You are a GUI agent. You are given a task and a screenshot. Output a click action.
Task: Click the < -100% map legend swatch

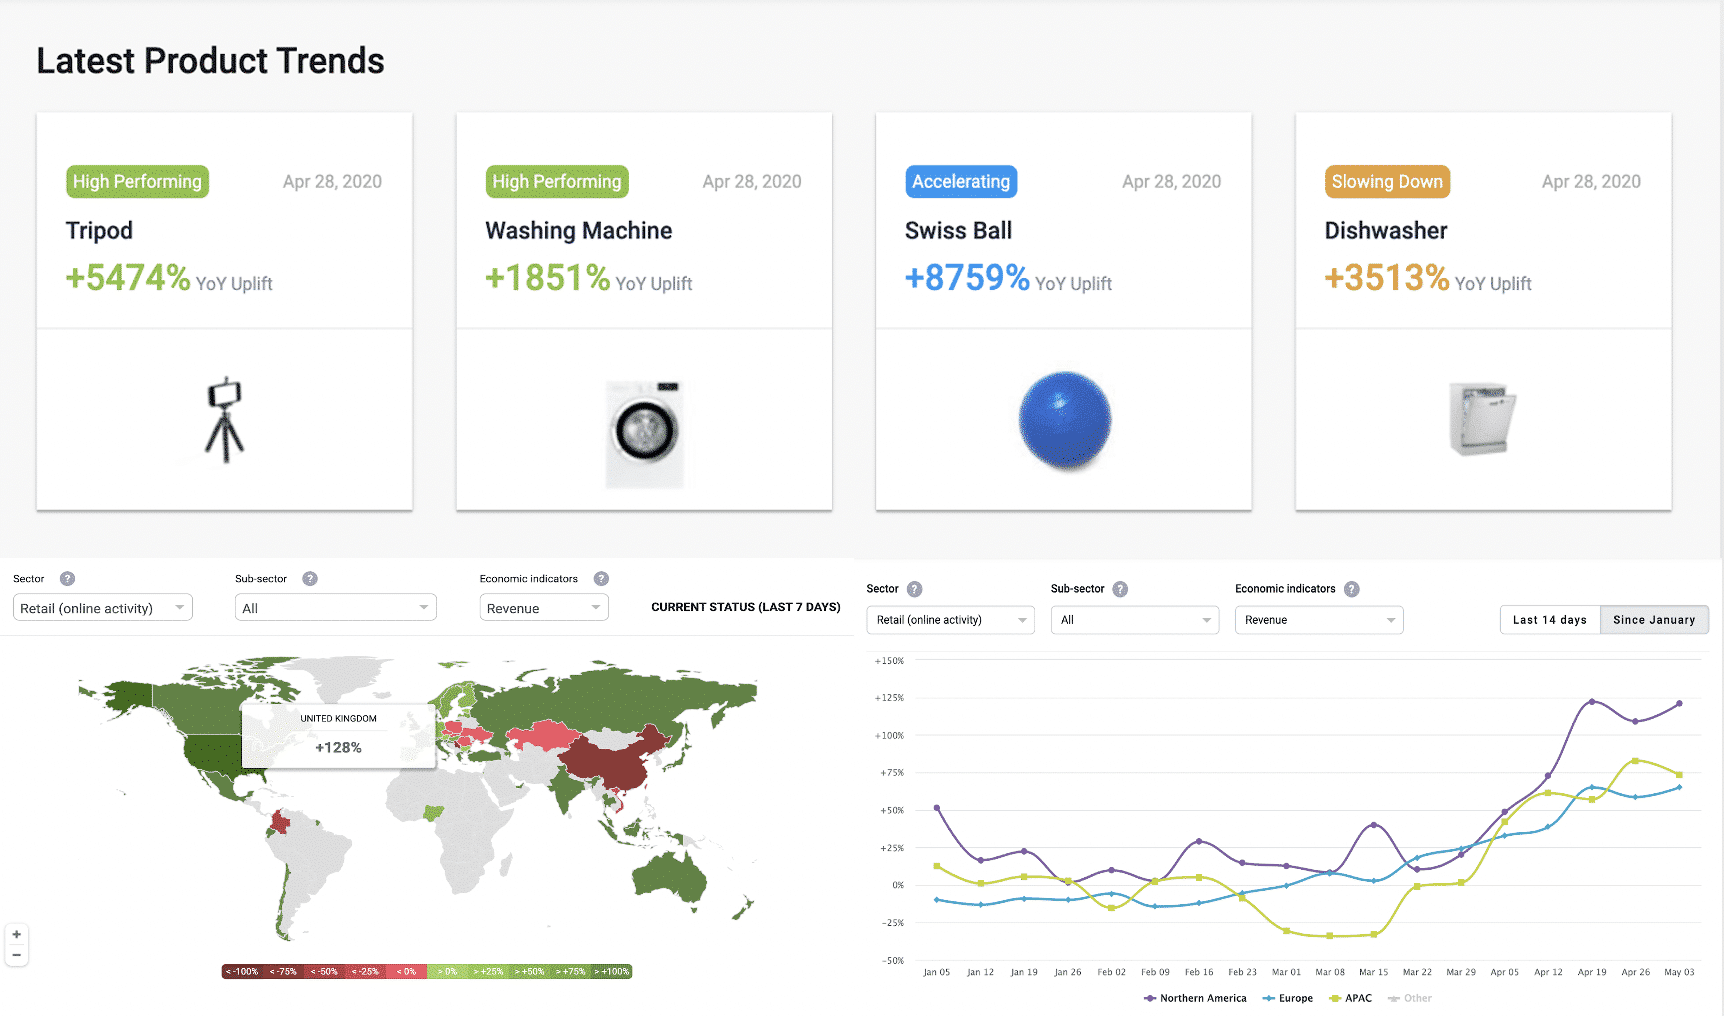tap(242, 972)
